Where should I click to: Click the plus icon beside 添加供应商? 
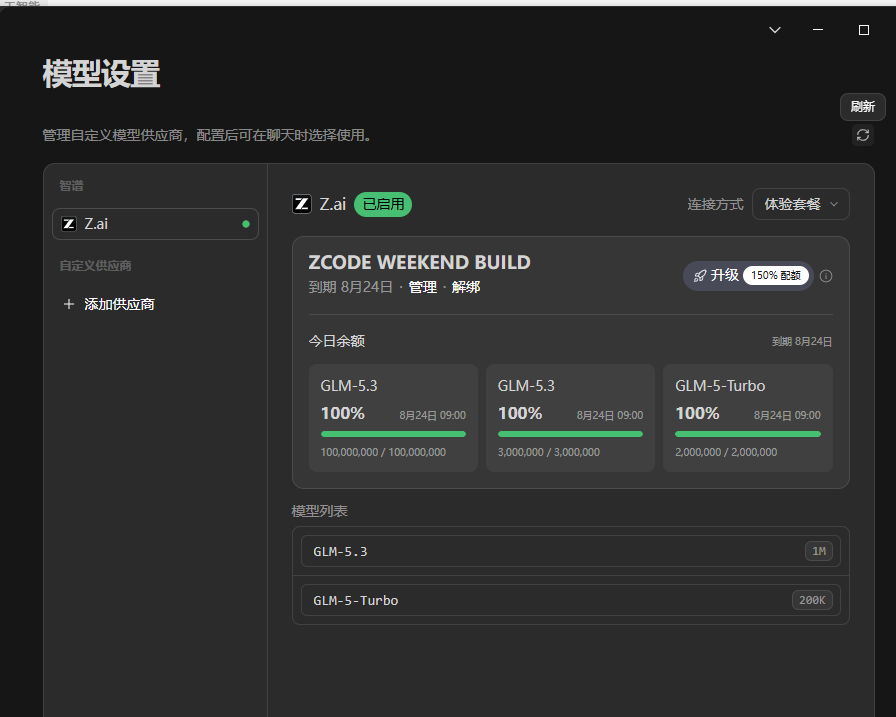pyautogui.click(x=69, y=304)
